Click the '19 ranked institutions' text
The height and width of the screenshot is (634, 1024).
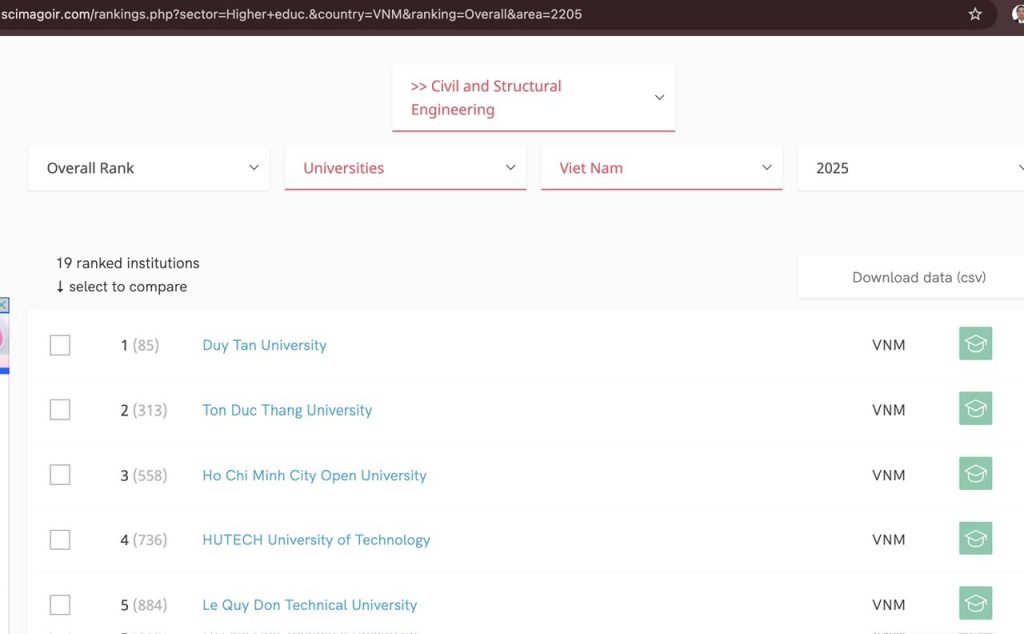(x=128, y=263)
